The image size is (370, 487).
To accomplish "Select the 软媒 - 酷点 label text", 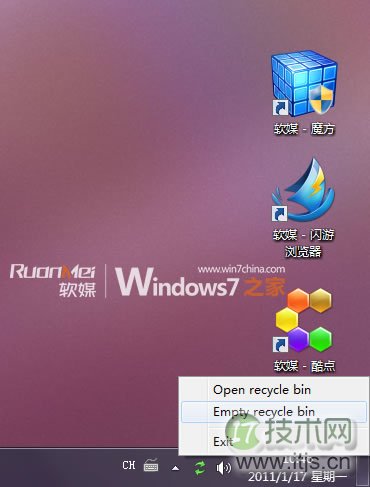I will click(x=304, y=366).
